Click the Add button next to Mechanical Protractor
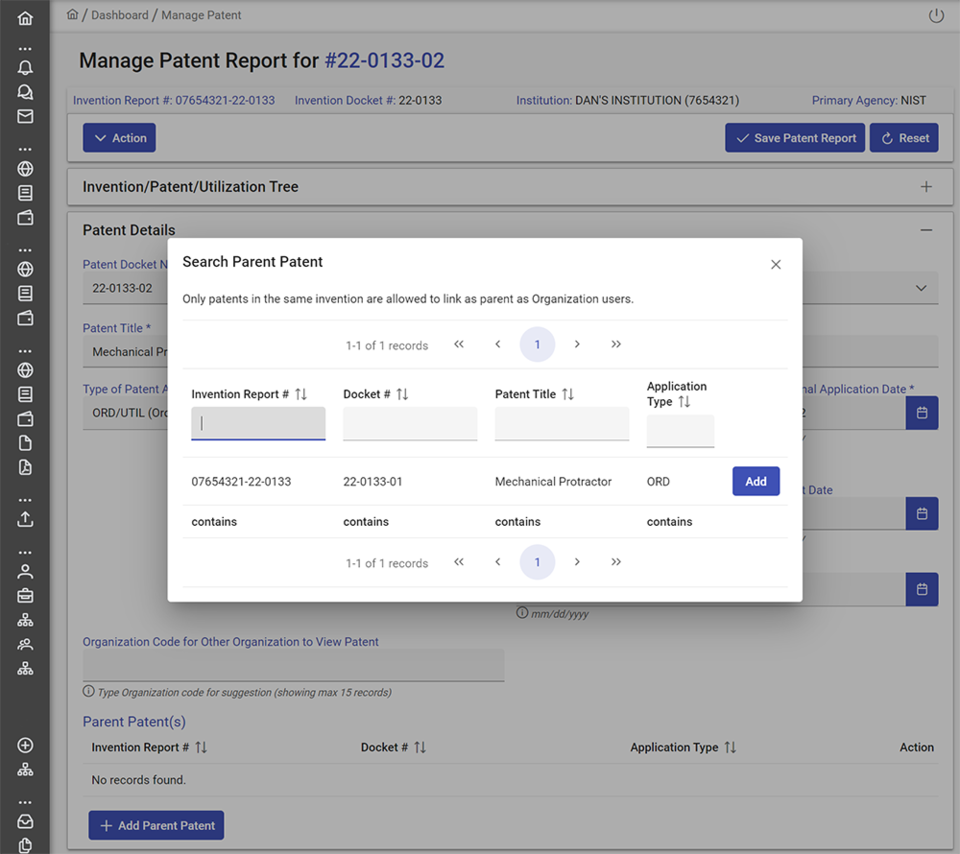Viewport: 960px width, 854px height. pos(755,481)
